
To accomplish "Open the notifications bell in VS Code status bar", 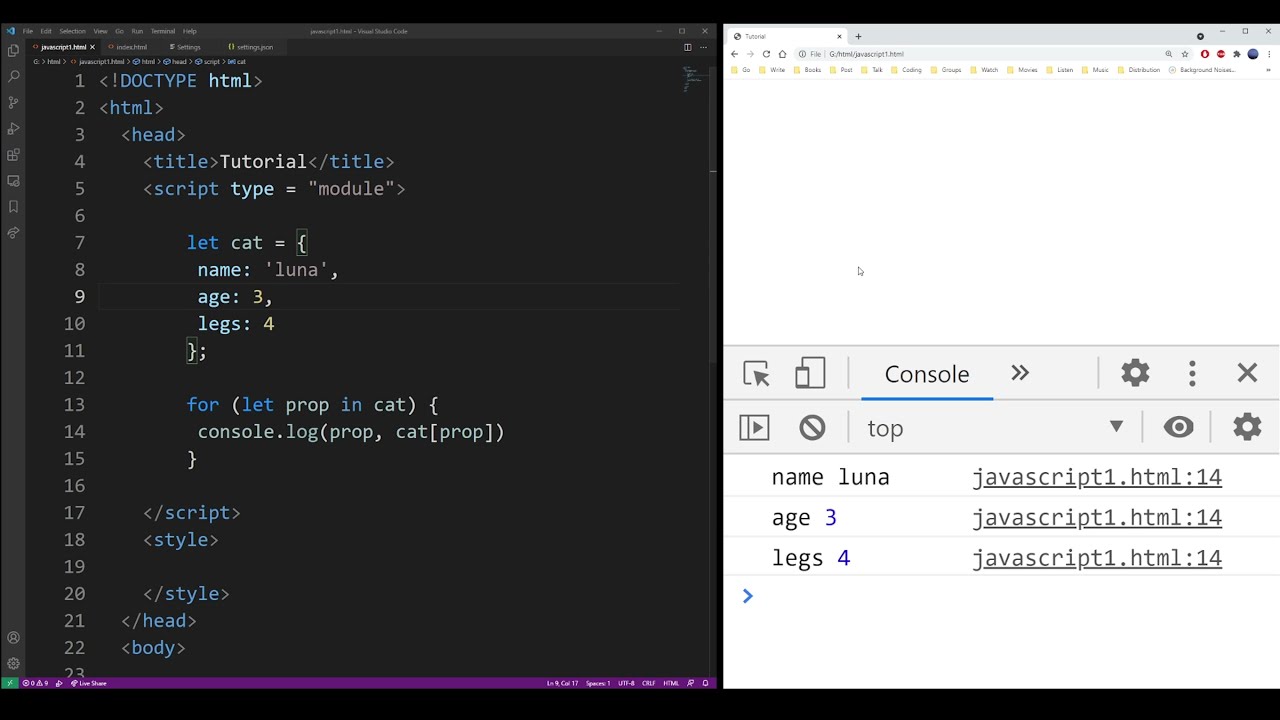I will [705, 683].
